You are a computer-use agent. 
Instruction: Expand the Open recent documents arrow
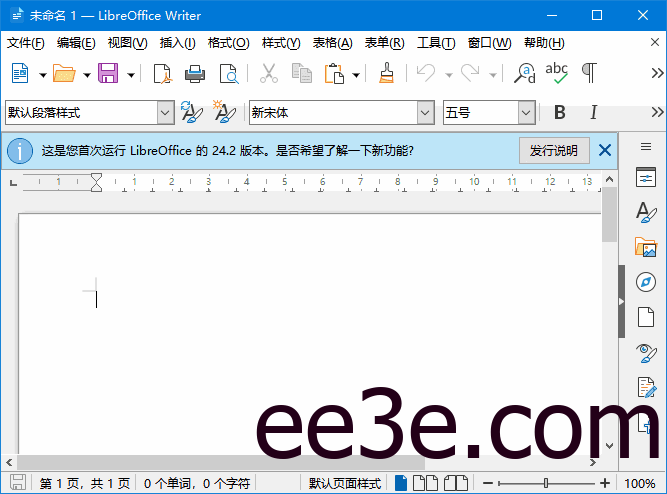click(x=87, y=75)
